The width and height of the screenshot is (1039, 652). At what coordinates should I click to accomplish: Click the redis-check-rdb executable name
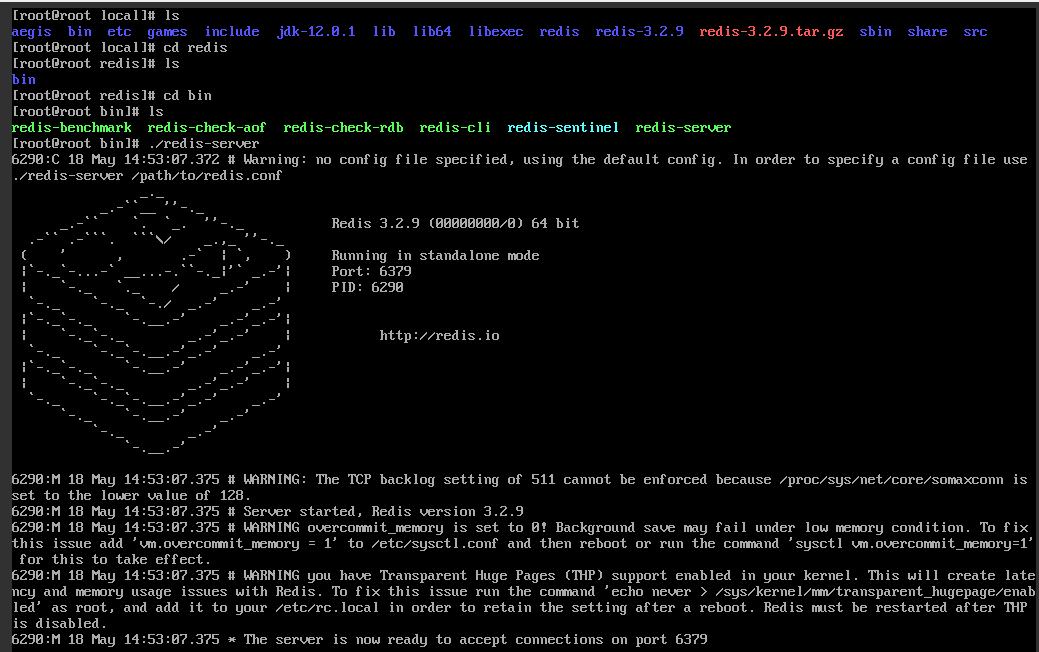click(x=343, y=127)
